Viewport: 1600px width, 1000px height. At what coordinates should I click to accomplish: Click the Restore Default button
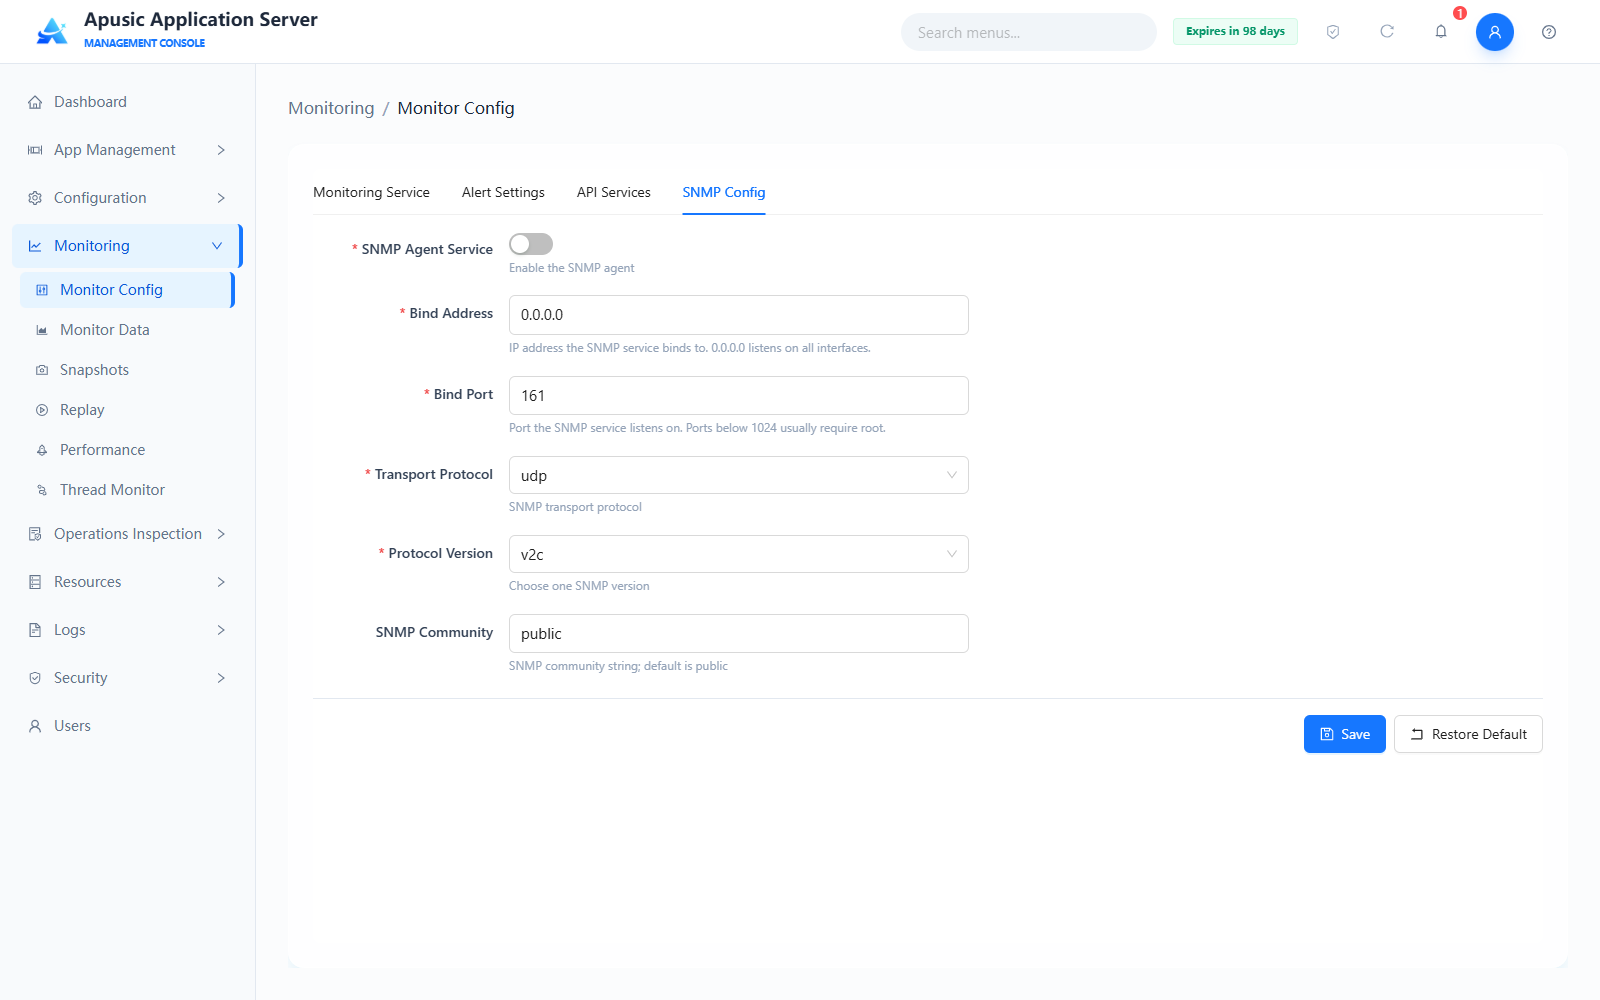[x=1468, y=734]
